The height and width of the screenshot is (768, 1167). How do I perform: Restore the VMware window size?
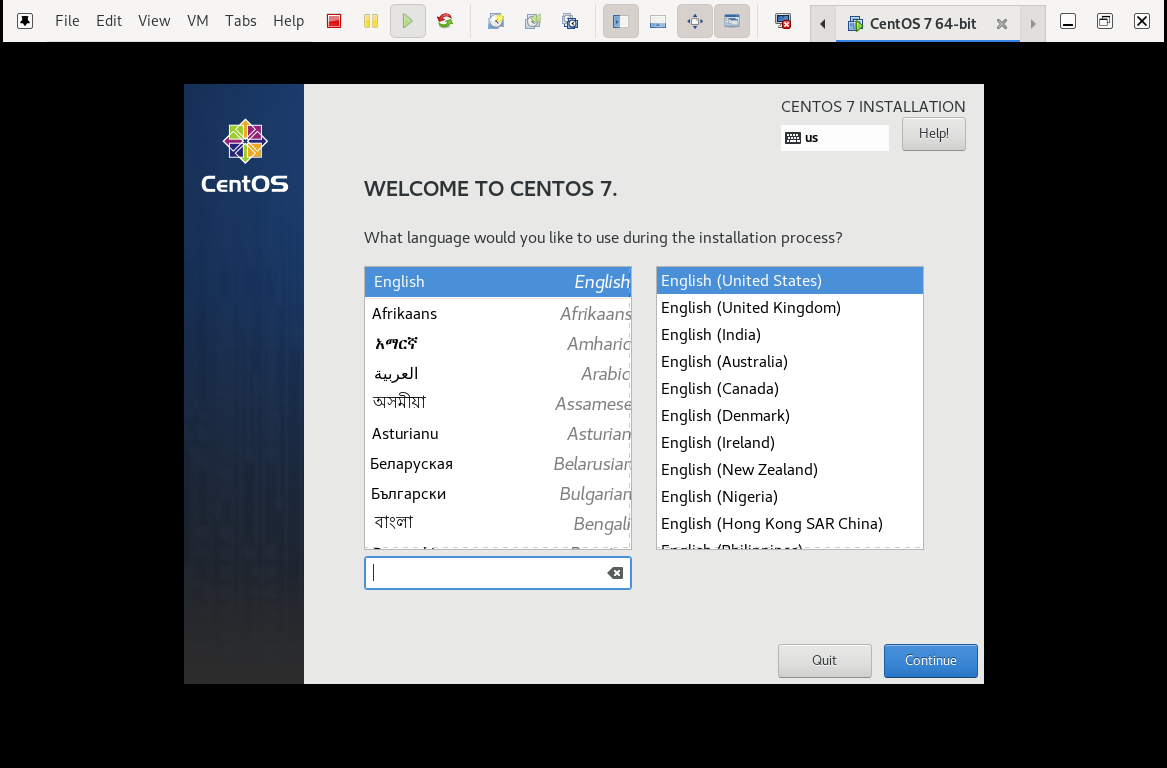click(x=1104, y=21)
